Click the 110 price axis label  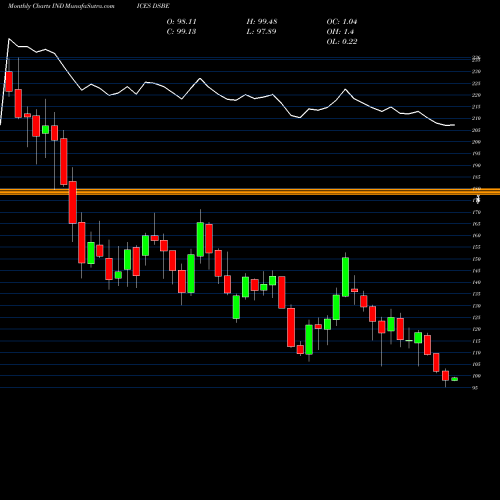[476, 353]
